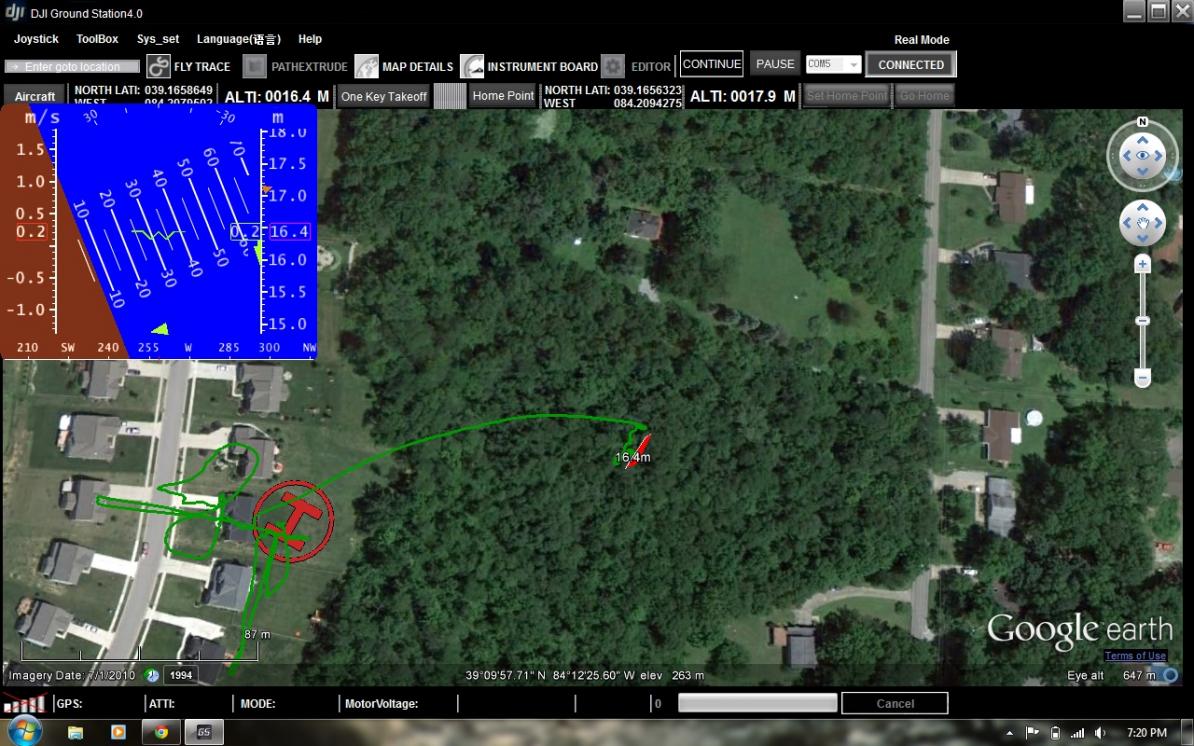1194x746 pixels.
Task: Open the Language menu
Action: coord(238,39)
